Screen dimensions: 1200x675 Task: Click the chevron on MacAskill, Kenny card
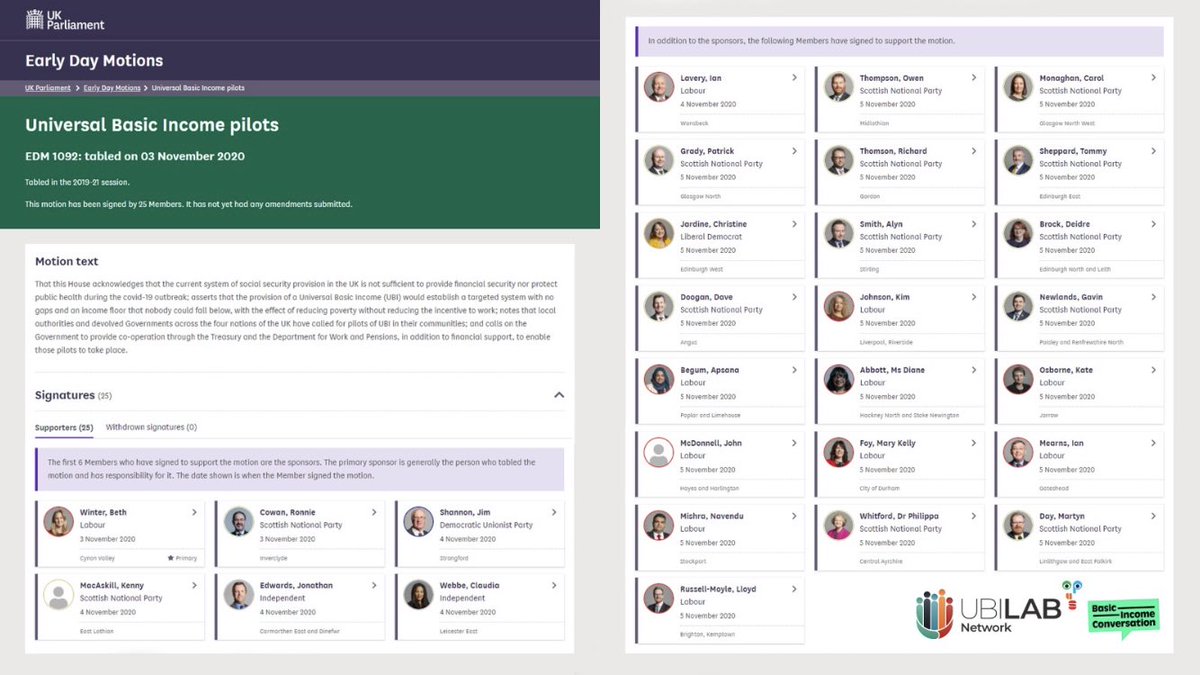tap(194, 585)
